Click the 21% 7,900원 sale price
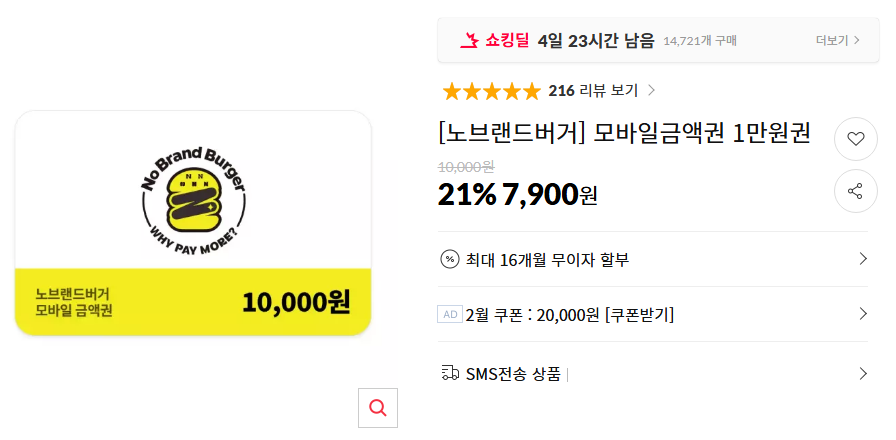896x440 pixels. pyautogui.click(x=517, y=194)
